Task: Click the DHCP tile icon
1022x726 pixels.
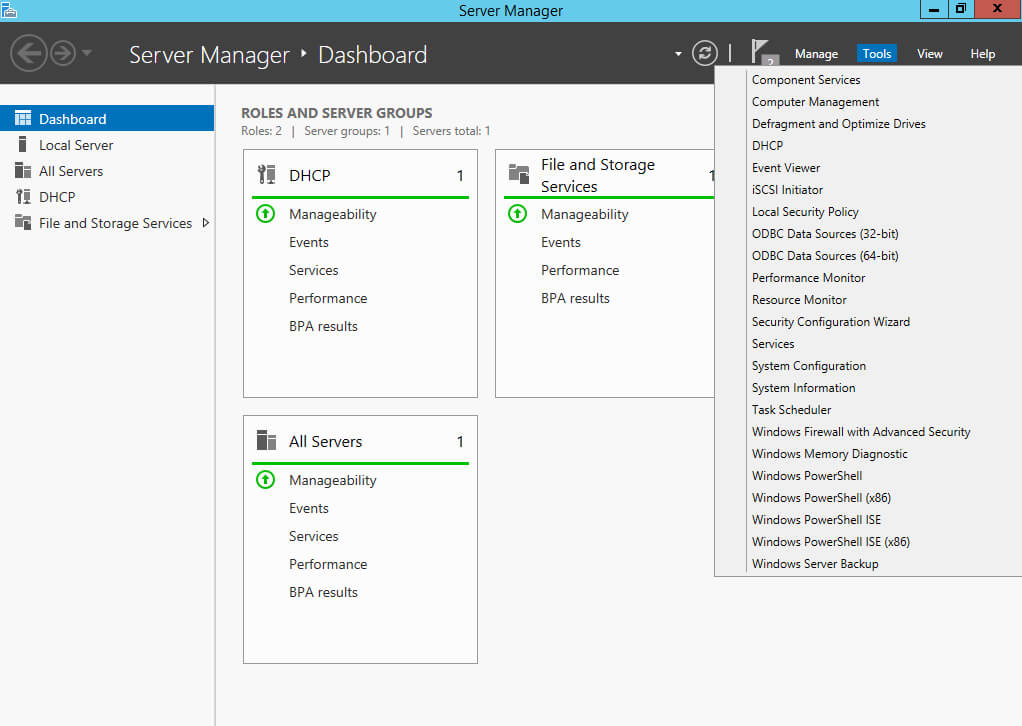Action: tap(267, 175)
